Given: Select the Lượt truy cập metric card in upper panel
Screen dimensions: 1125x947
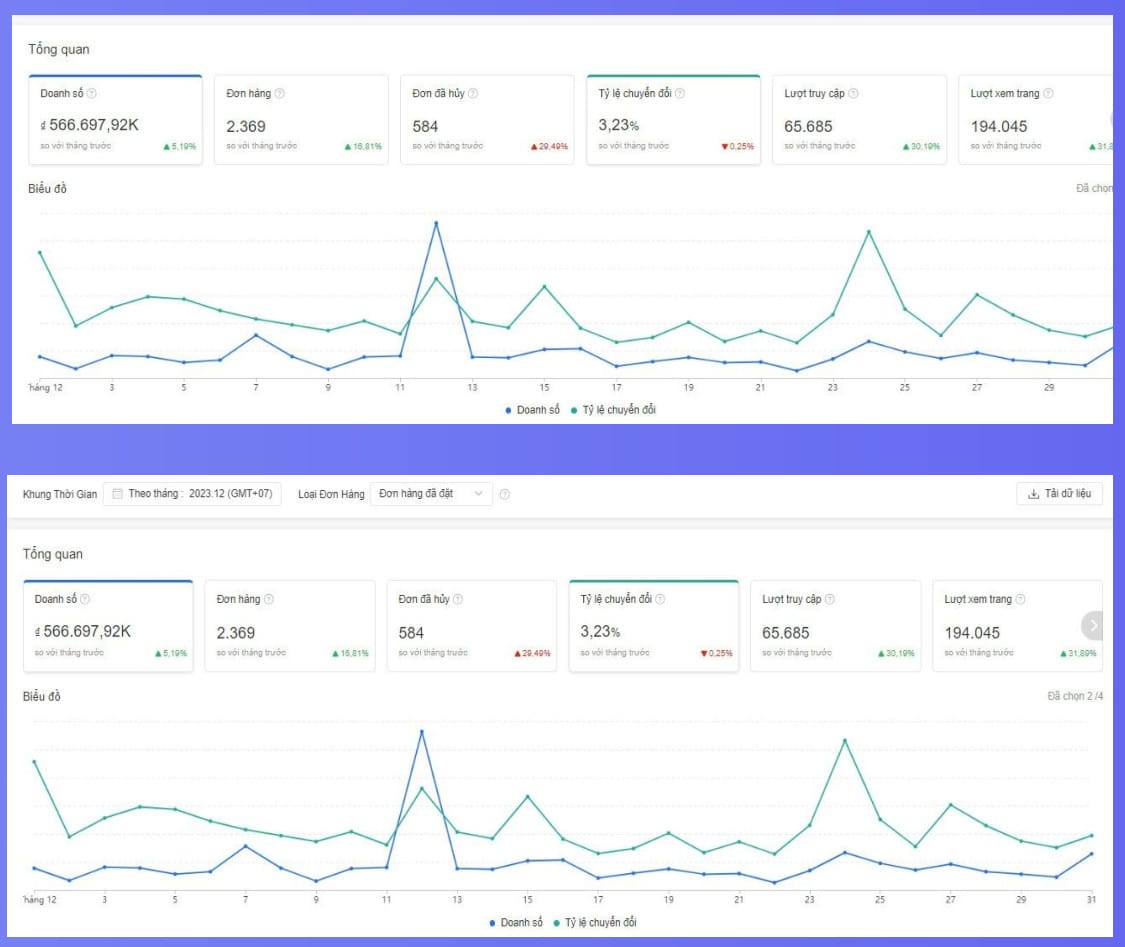Looking at the screenshot, I should point(858,120).
